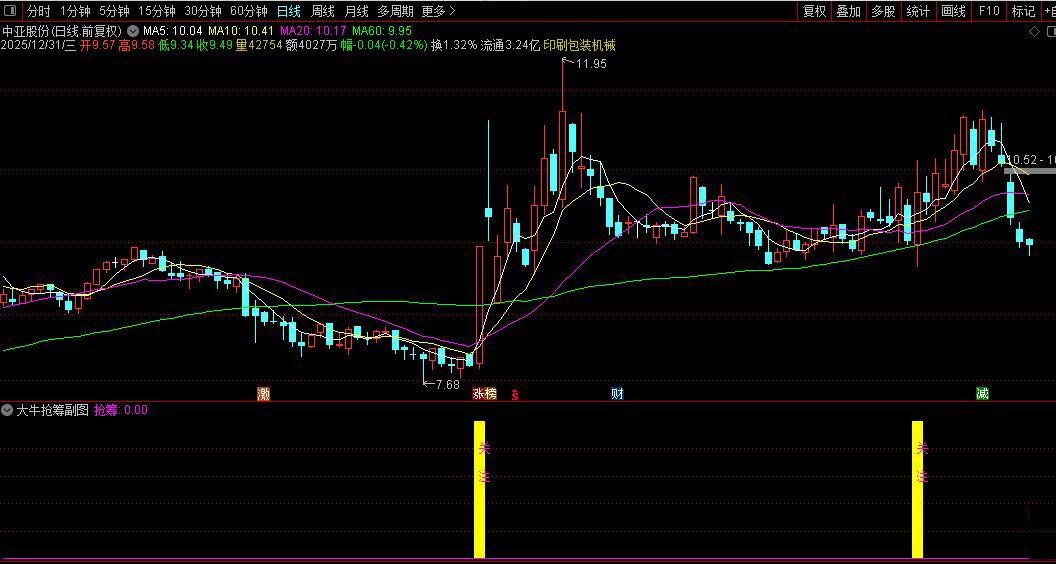Switch to 分时 intraday view
Image resolution: width=1056 pixels, height=564 pixels.
pyautogui.click(x=38, y=11)
